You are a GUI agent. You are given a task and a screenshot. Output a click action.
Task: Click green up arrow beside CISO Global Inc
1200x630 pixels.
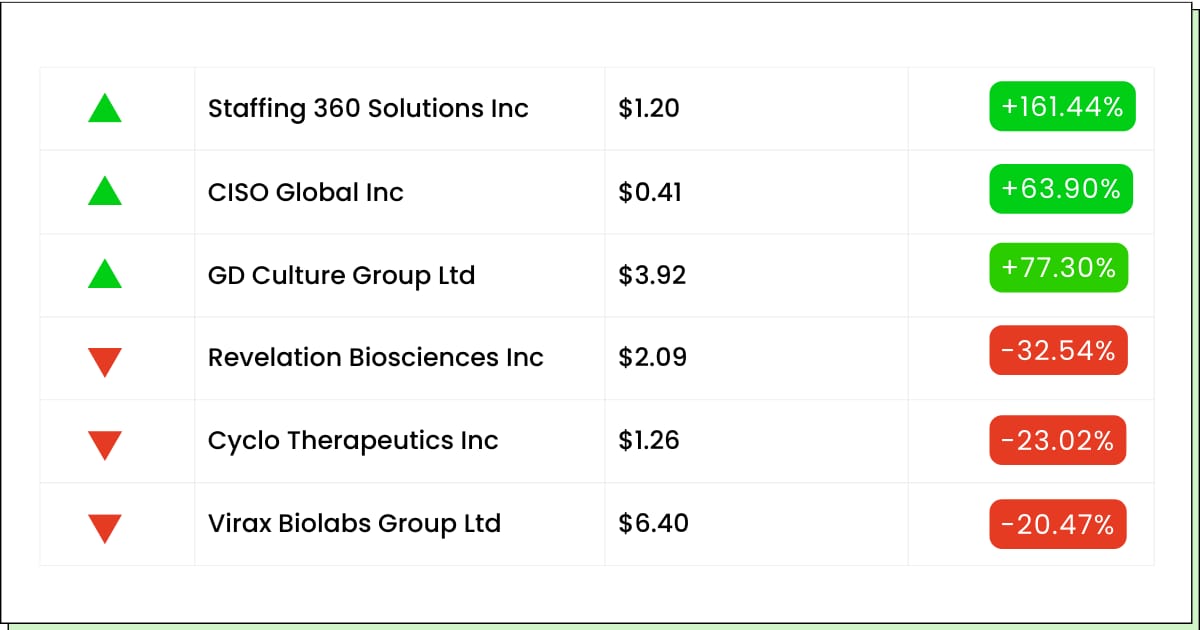pyautogui.click(x=105, y=191)
